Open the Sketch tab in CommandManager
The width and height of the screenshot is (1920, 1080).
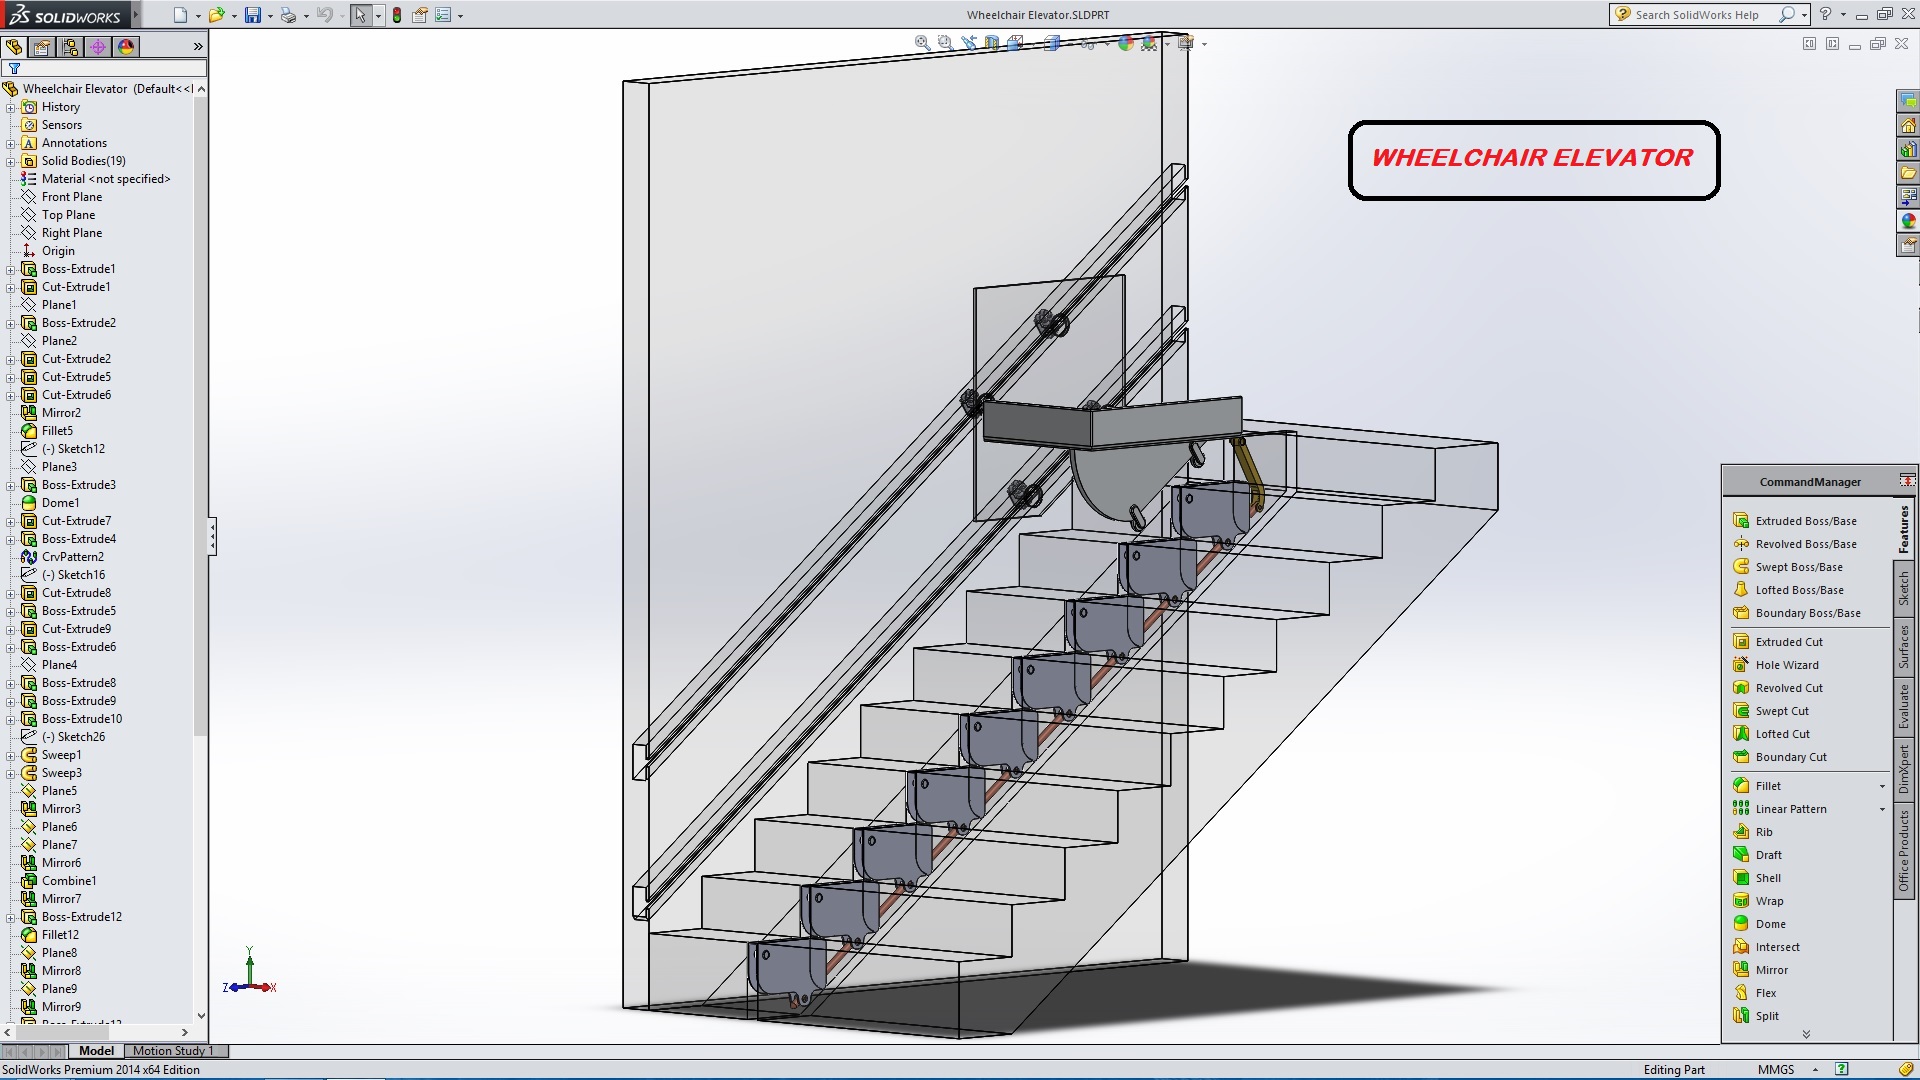pyautogui.click(x=1904, y=588)
